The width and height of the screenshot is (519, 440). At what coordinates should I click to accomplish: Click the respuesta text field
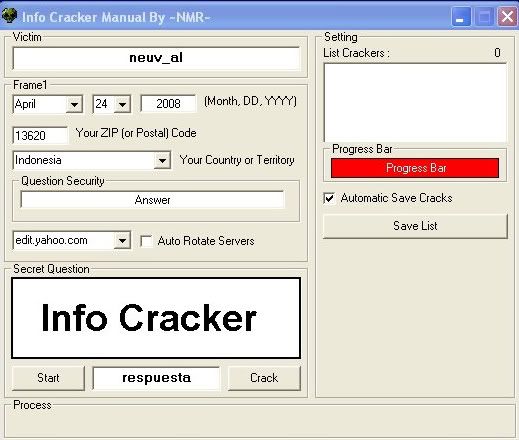[156, 378]
